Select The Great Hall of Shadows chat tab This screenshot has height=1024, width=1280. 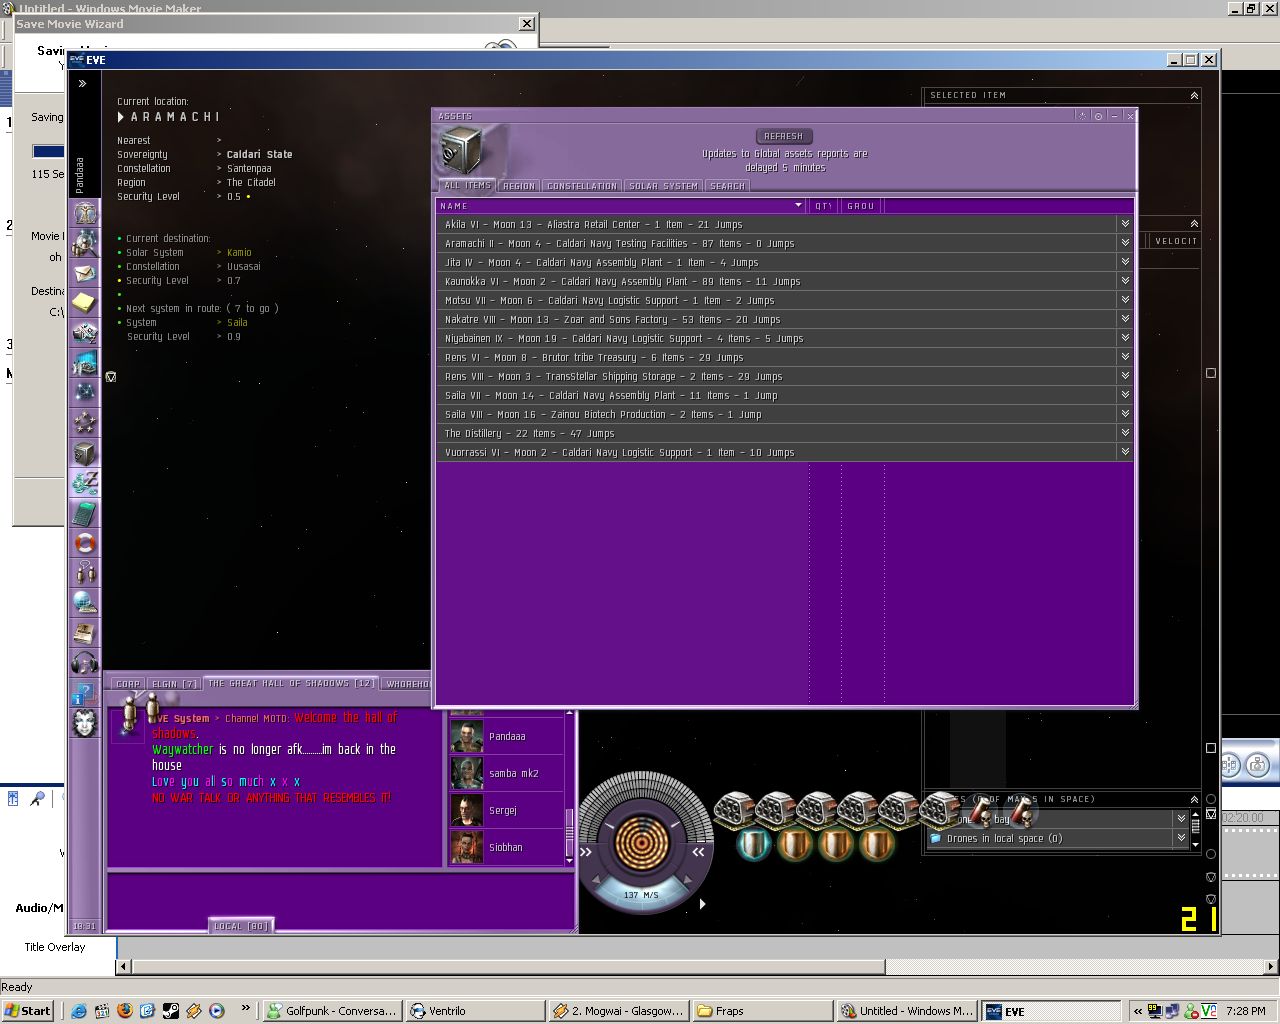click(x=290, y=684)
